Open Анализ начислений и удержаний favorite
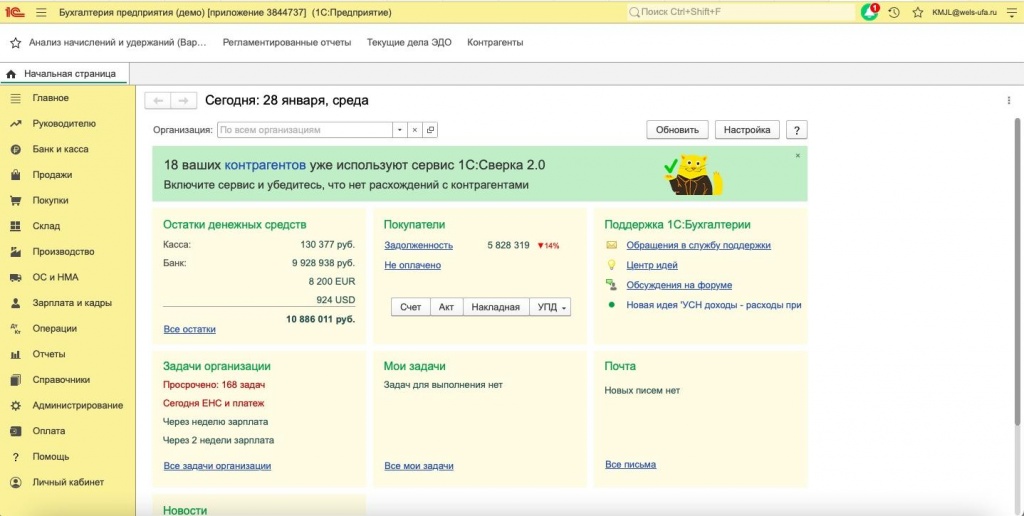The height and width of the screenshot is (516, 1024). [118, 42]
